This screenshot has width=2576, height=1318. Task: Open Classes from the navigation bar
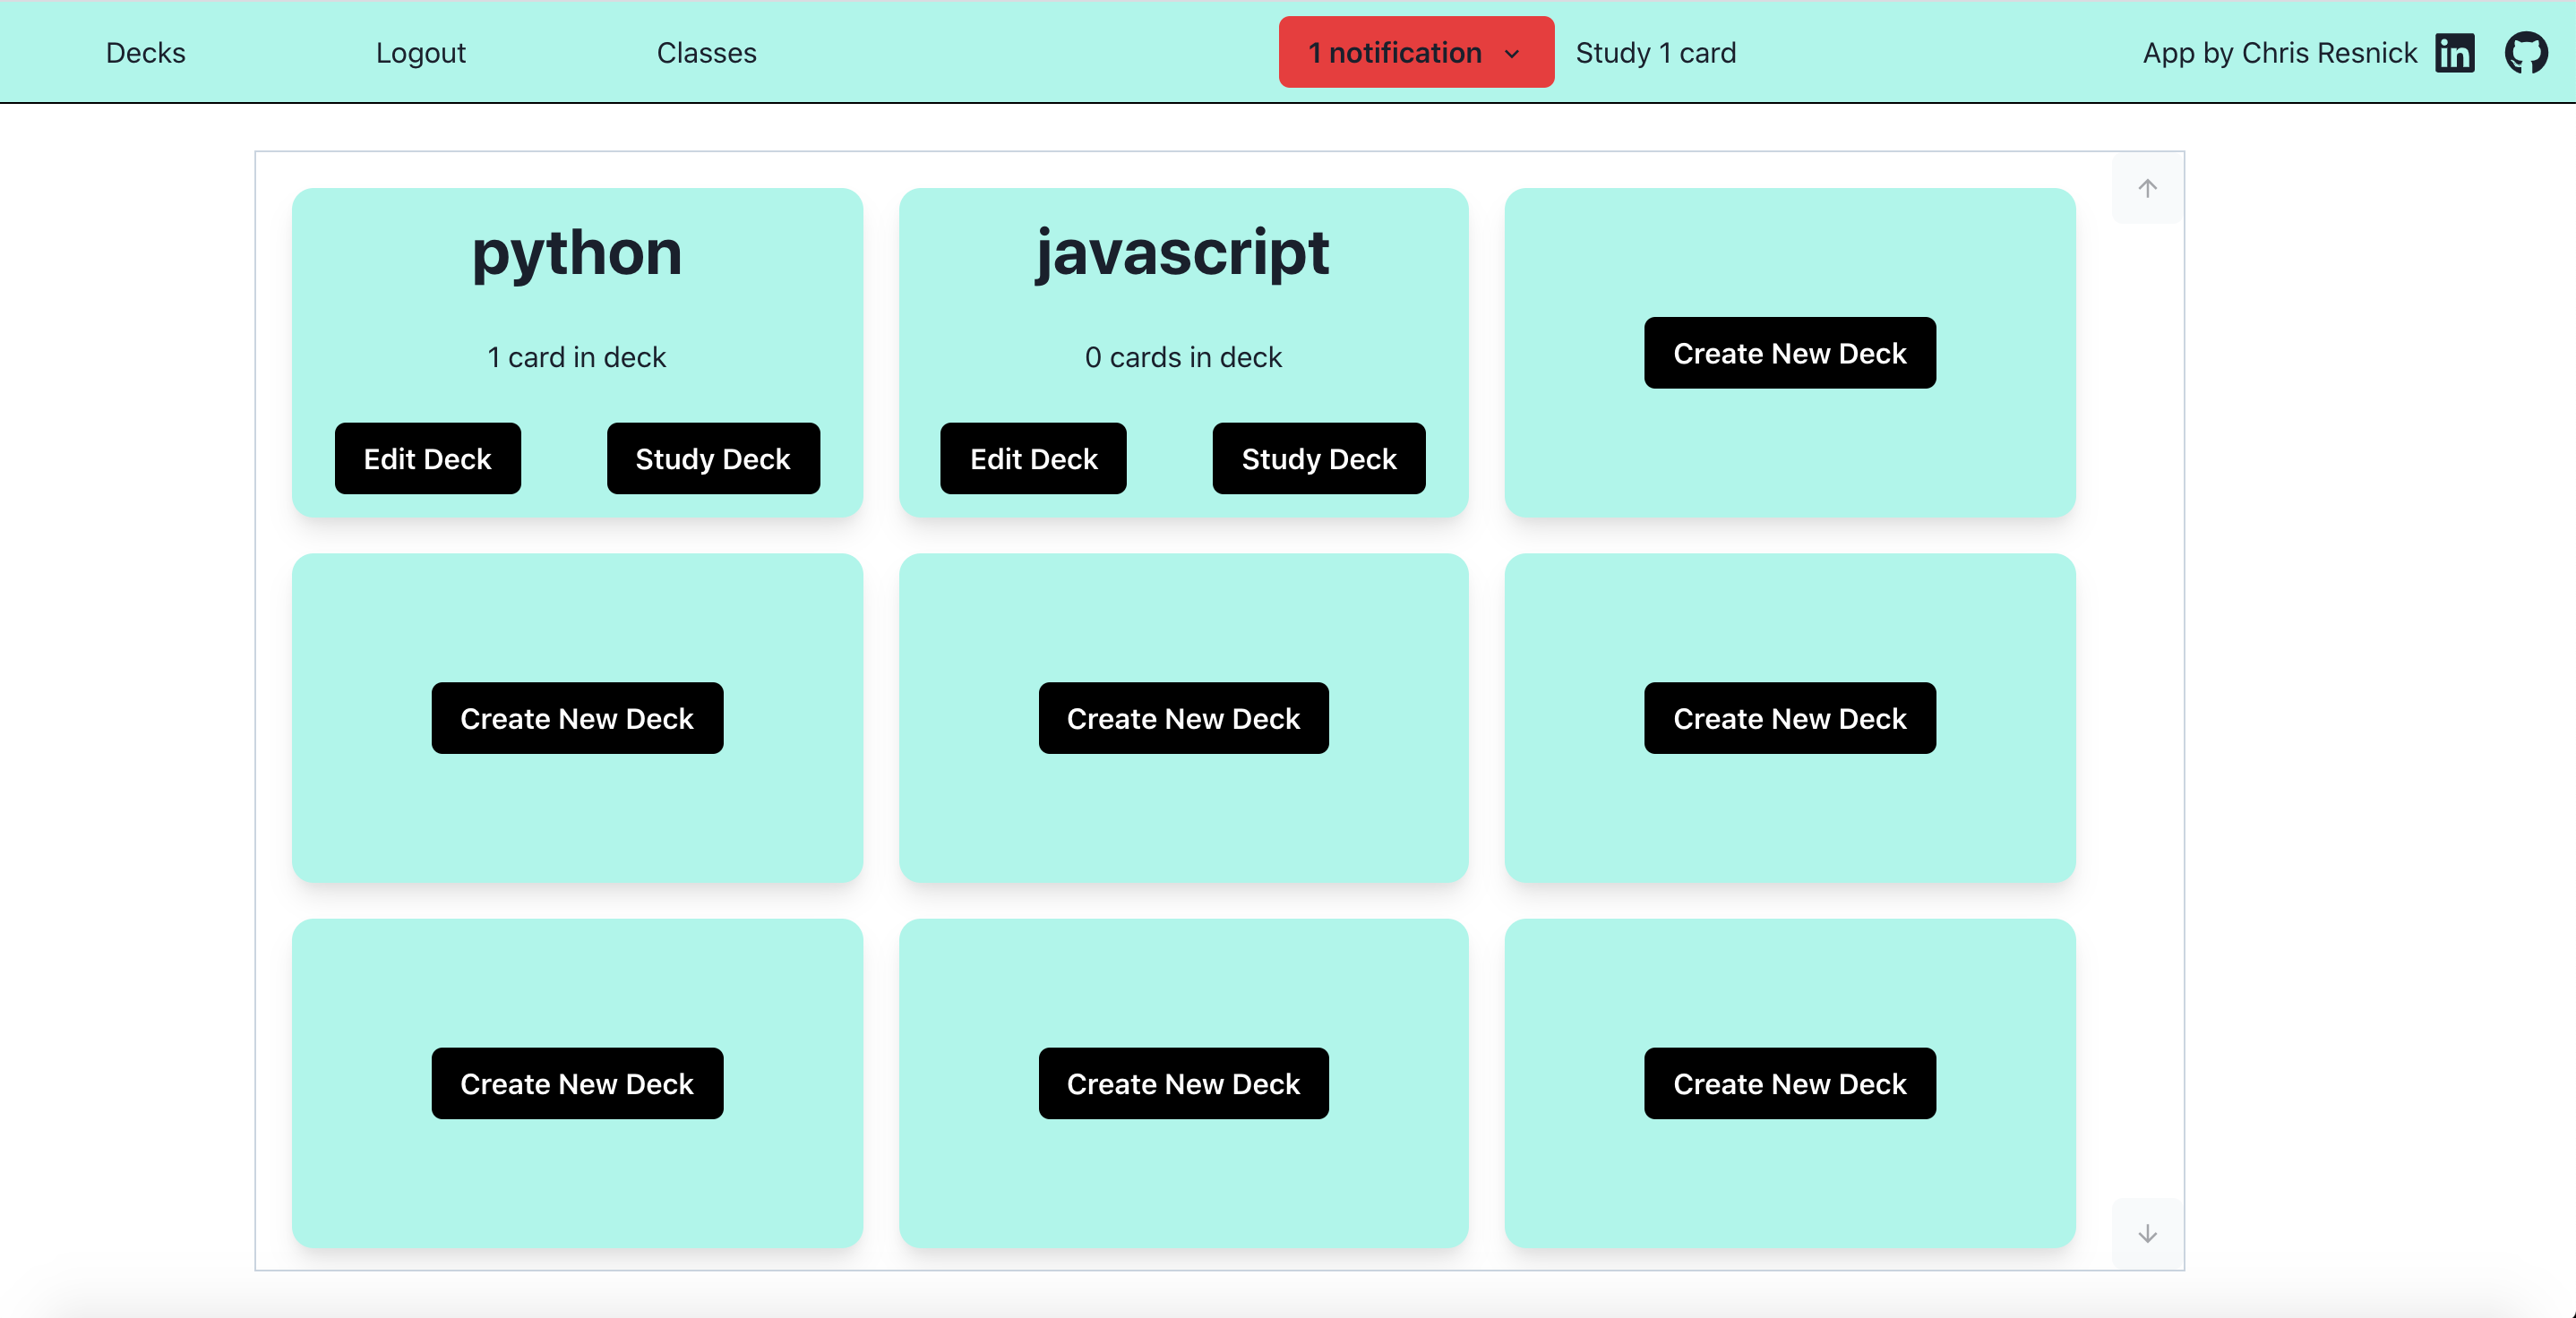pos(706,53)
